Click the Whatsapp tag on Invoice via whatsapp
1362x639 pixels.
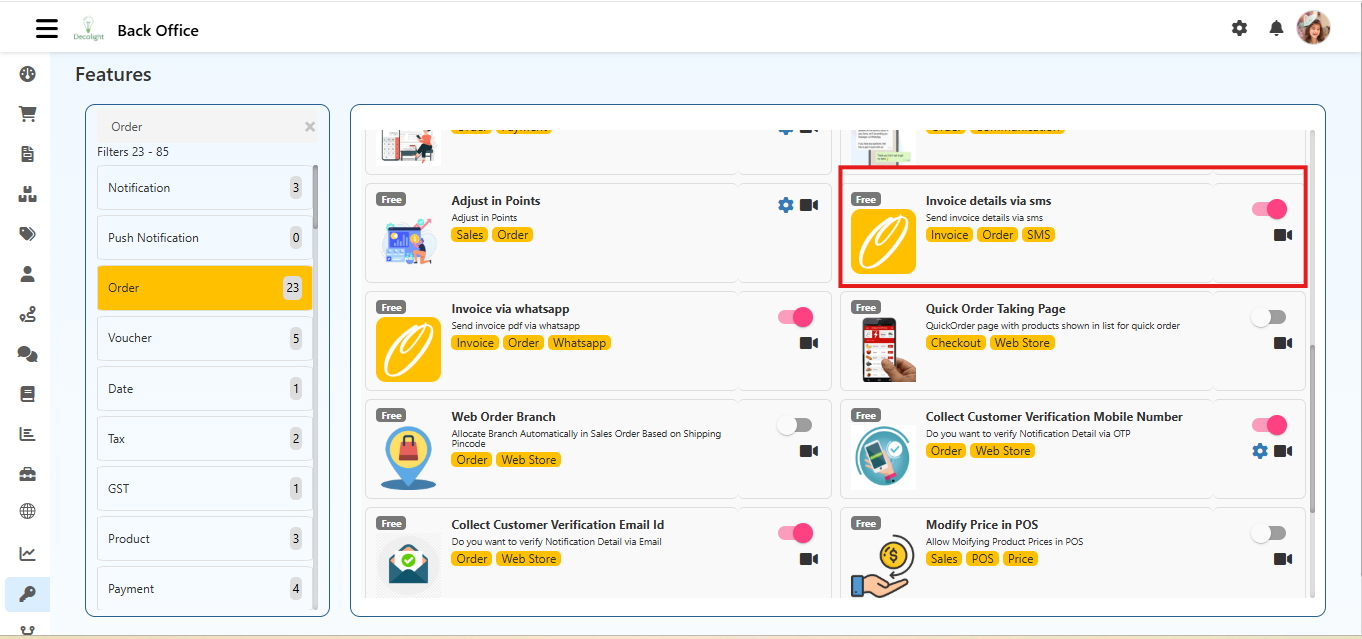point(579,343)
